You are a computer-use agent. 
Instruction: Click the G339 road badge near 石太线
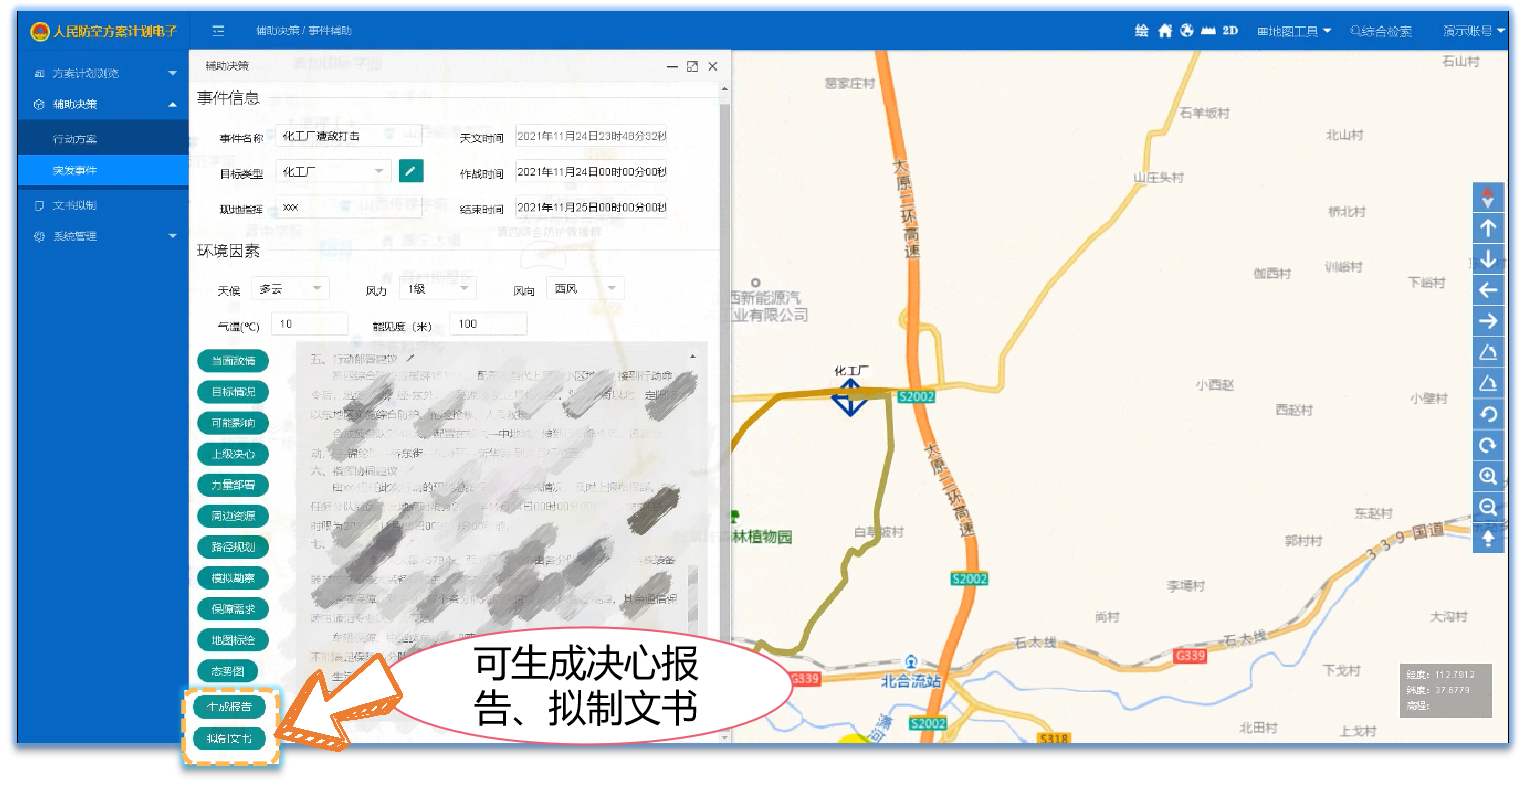point(1190,655)
